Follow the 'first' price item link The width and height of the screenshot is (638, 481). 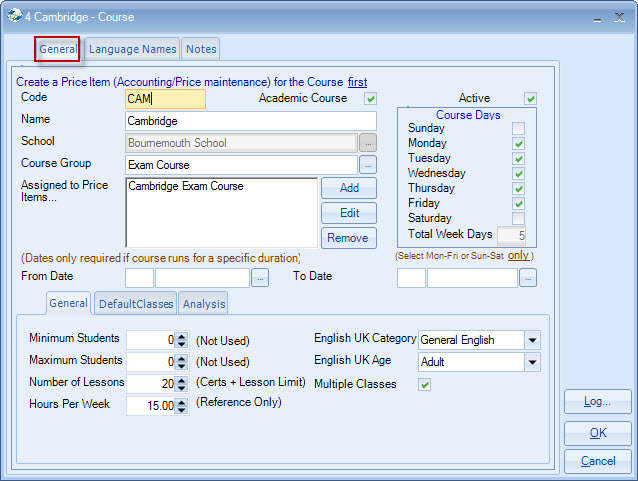(357, 82)
